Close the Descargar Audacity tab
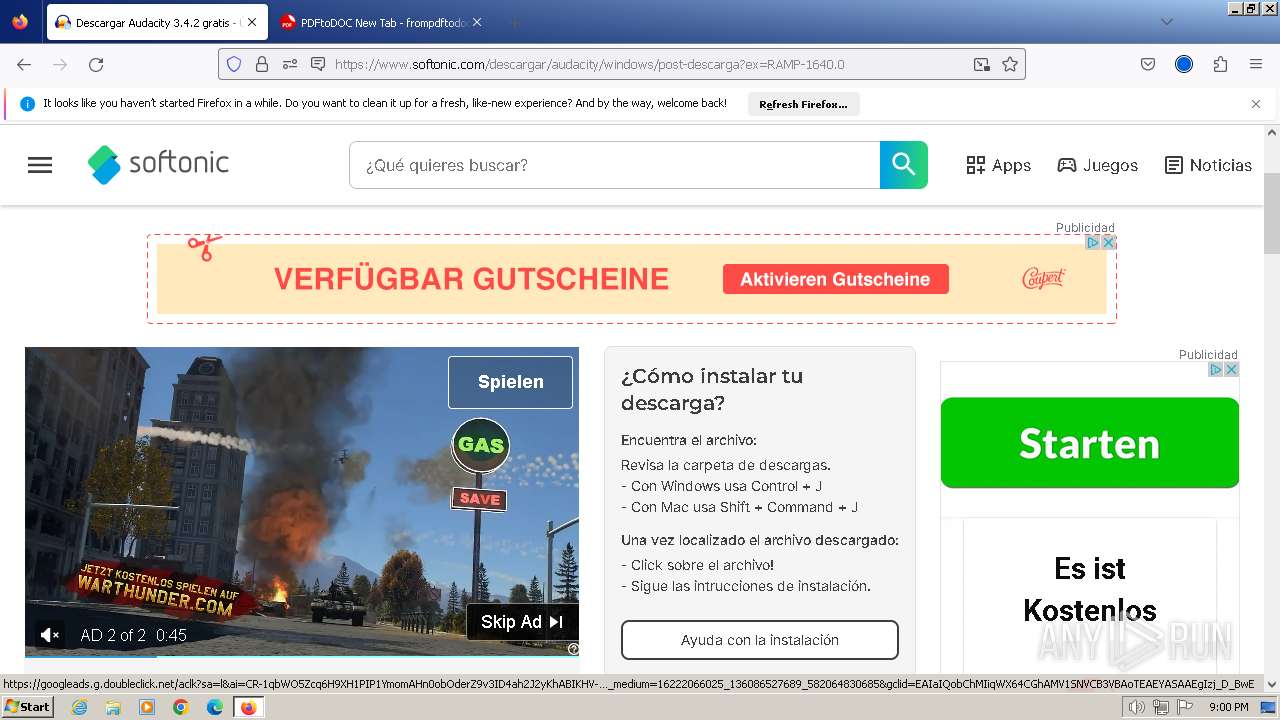The height and width of the screenshot is (720, 1280). [252, 22]
